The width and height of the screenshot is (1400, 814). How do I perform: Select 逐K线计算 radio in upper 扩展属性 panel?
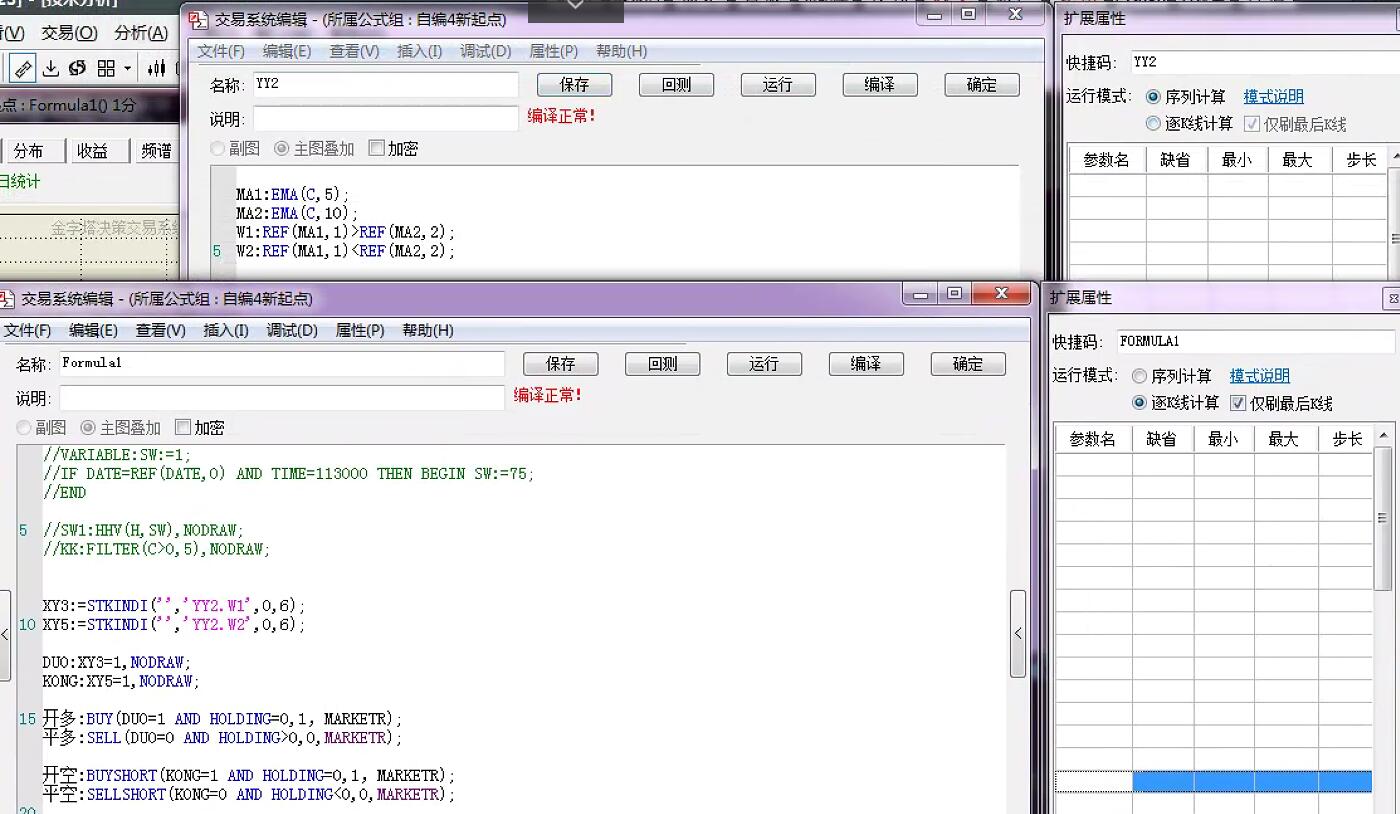(1153, 124)
